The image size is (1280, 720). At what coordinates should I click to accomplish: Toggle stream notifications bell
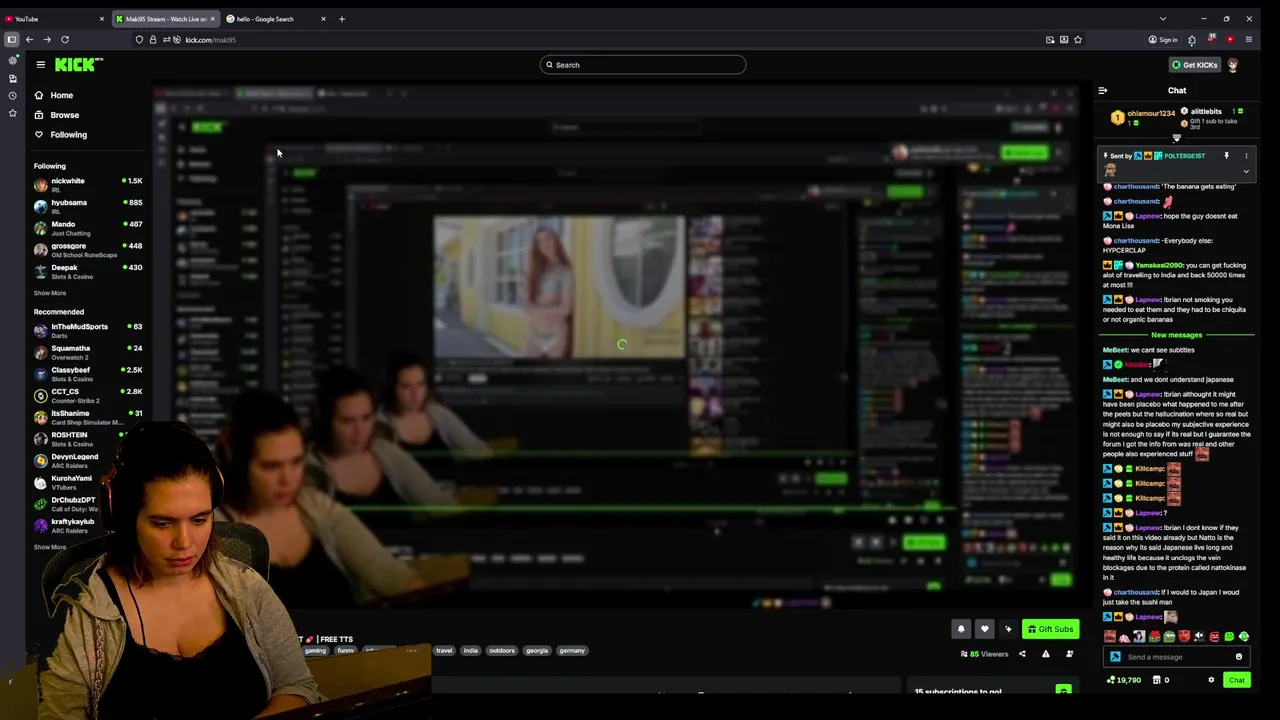[961, 629]
